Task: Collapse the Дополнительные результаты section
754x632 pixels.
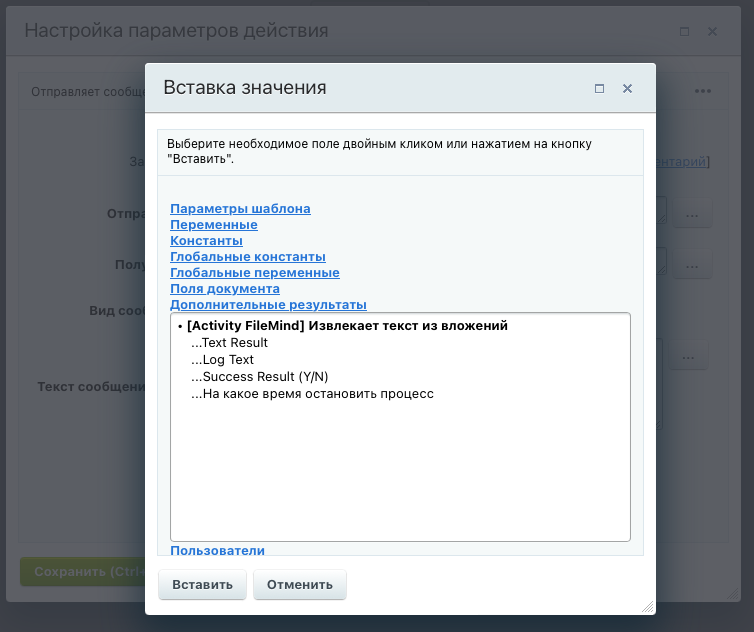Action: (268, 304)
